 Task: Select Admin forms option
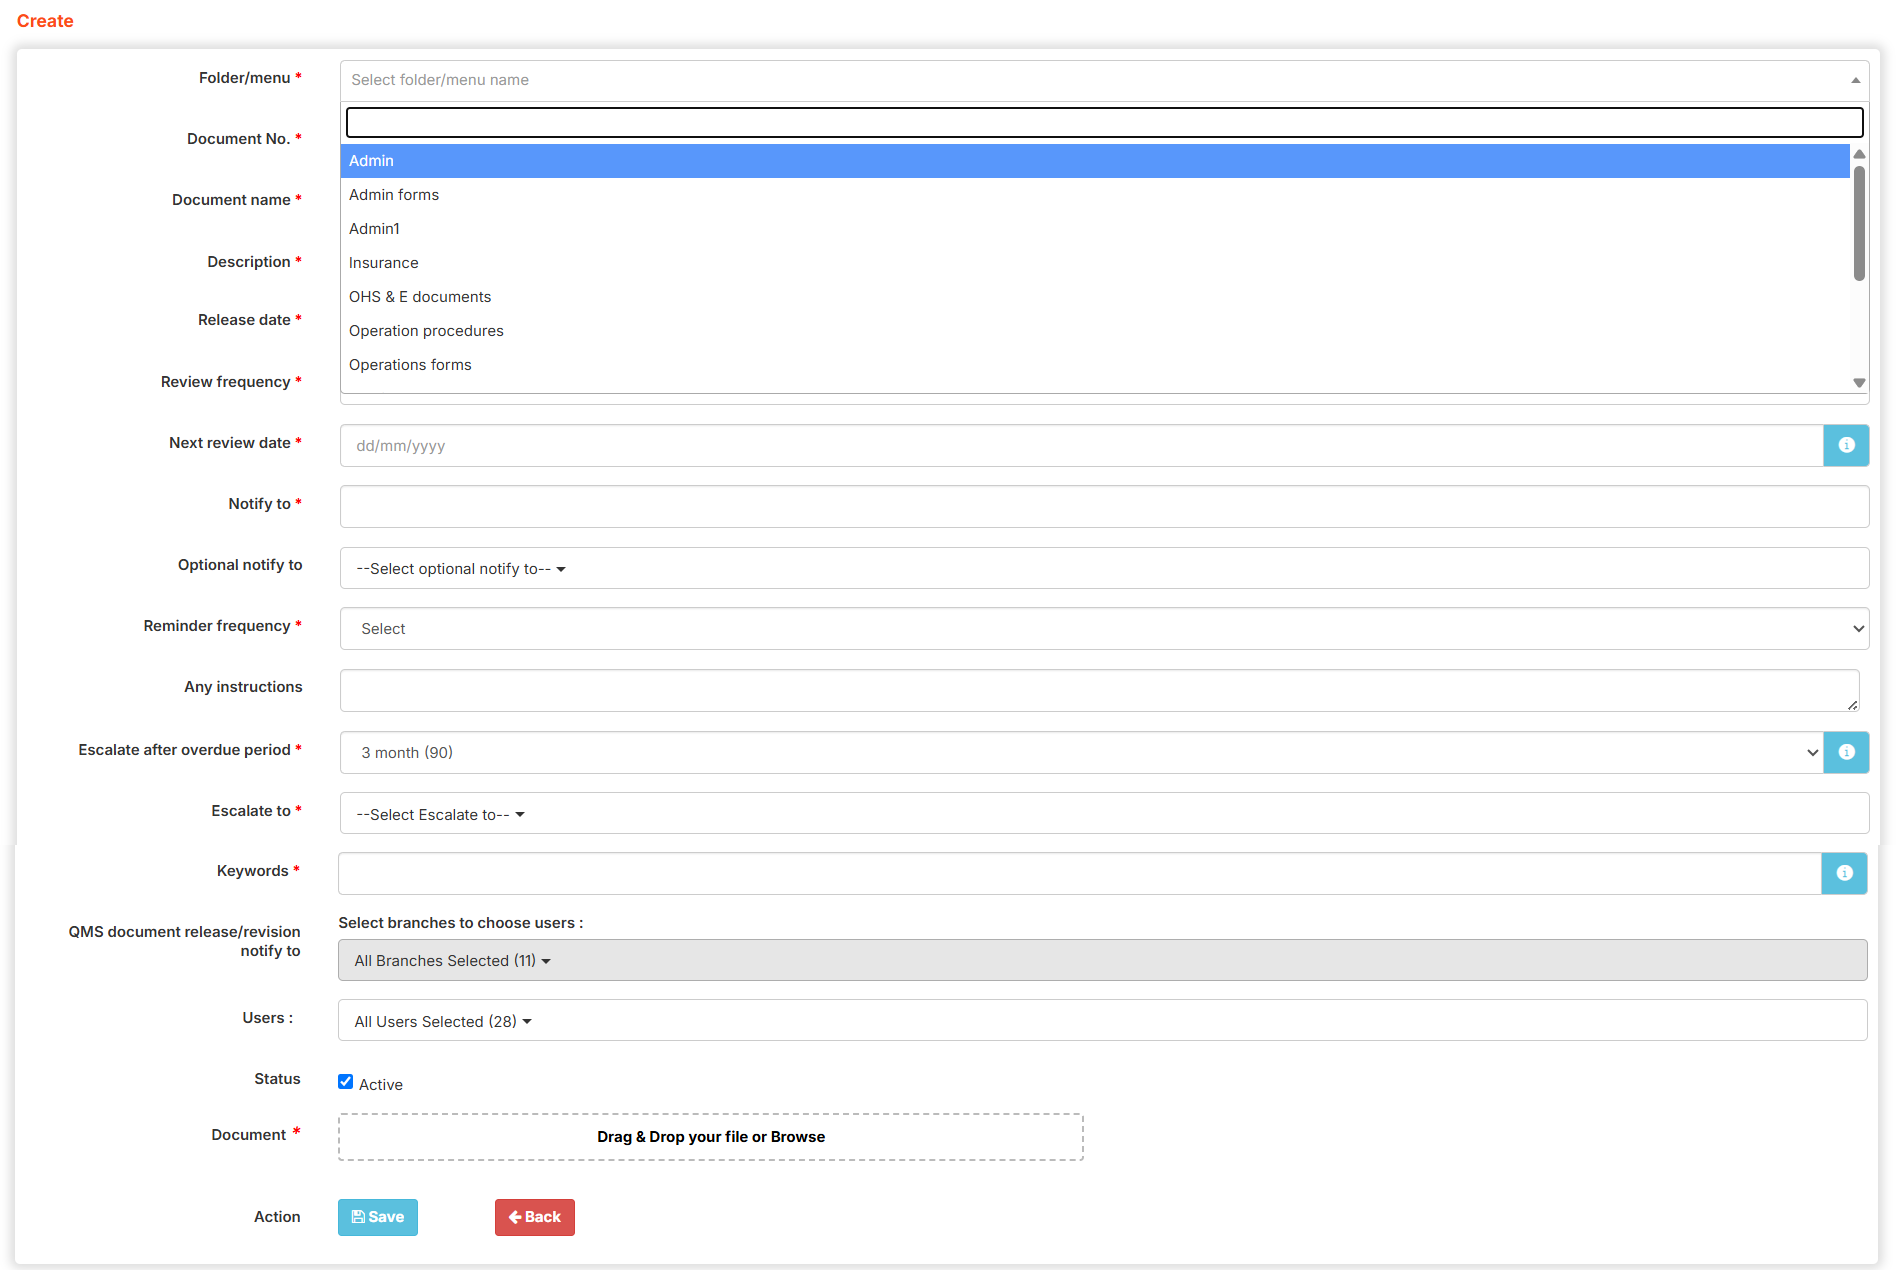[1095, 195]
